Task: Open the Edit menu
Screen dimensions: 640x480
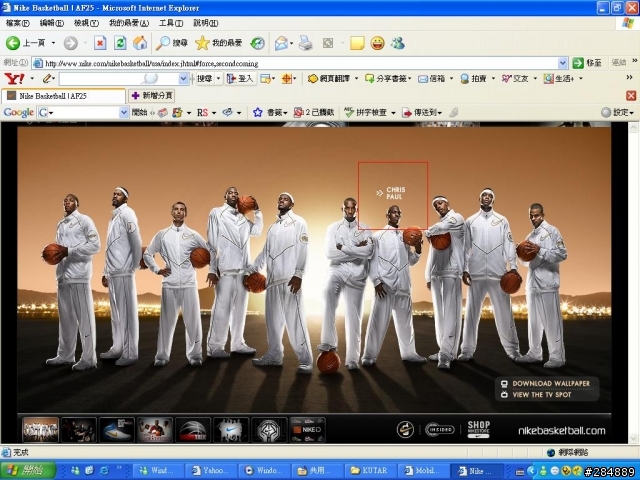Action: click(x=51, y=23)
